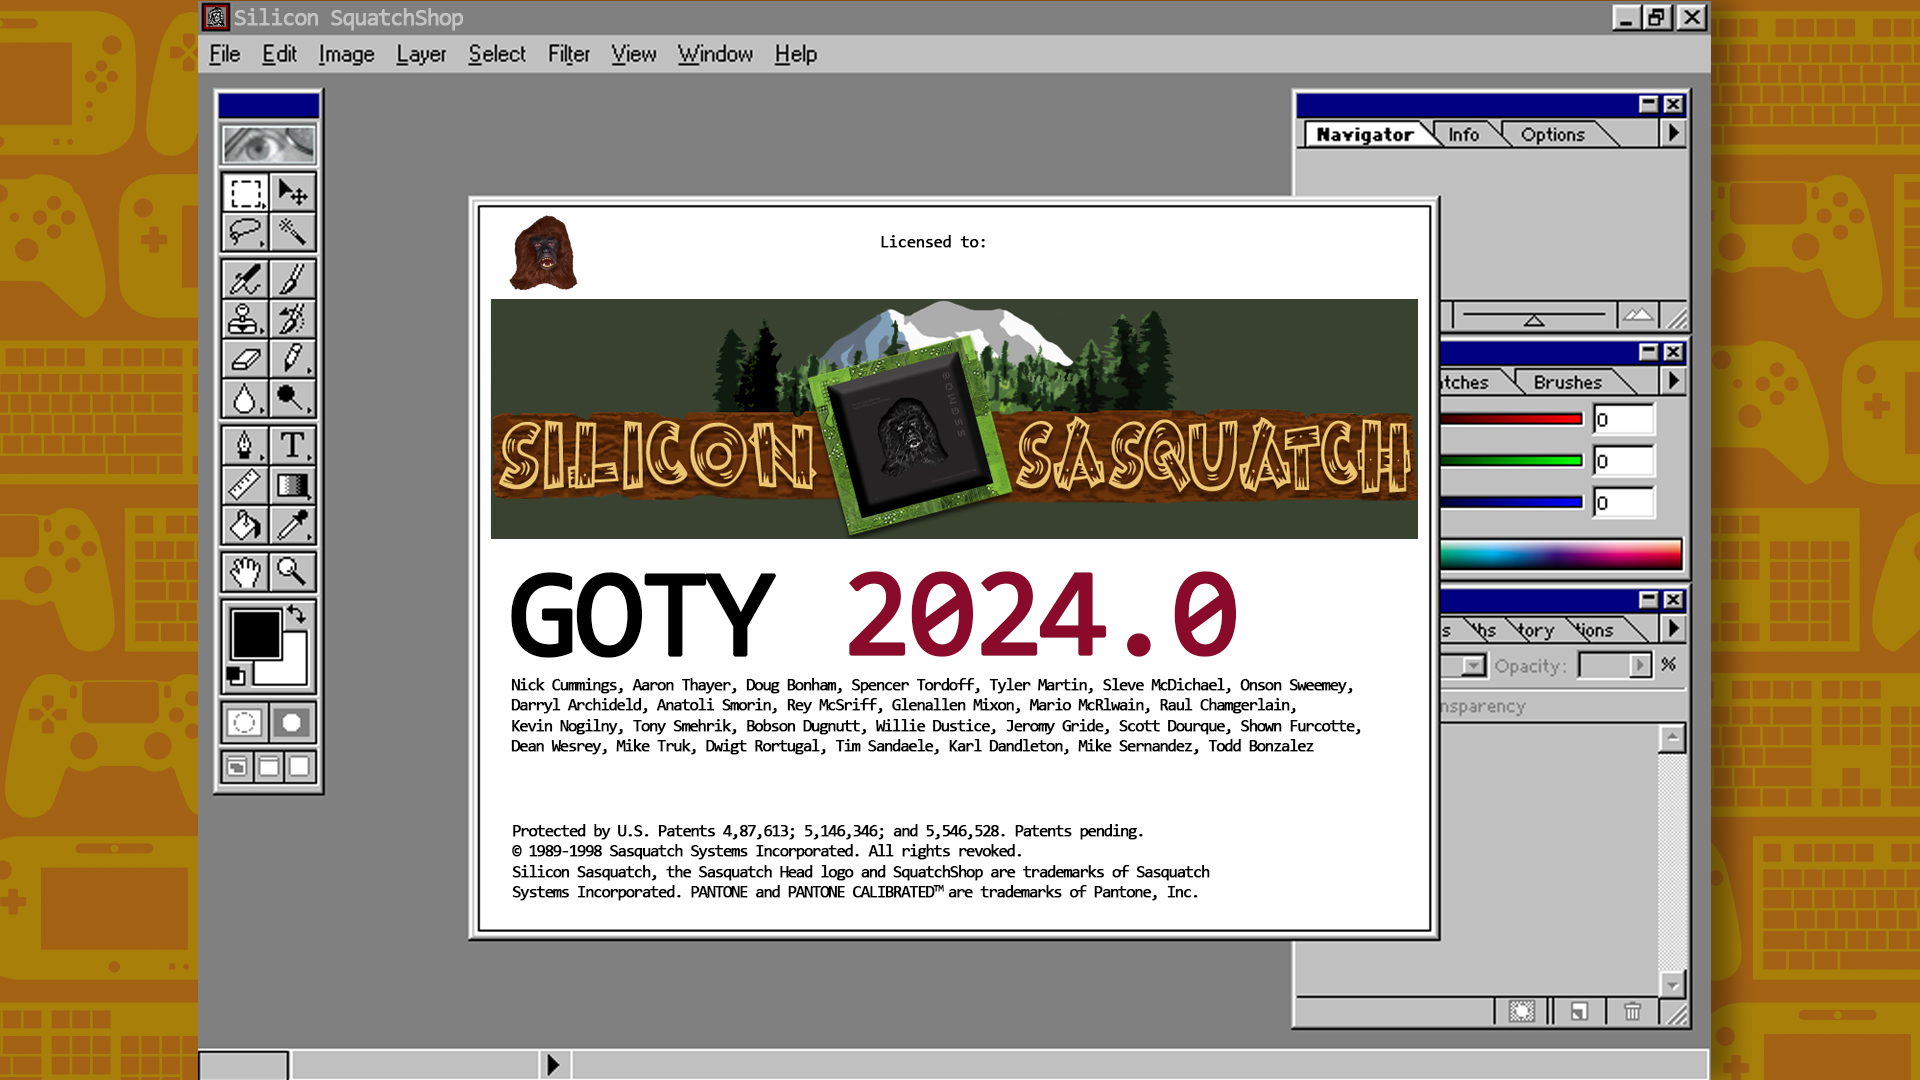The height and width of the screenshot is (1080, 1920).
Task: Open the Filter menu
Action: pyautogui.click(x=568, y=54)
